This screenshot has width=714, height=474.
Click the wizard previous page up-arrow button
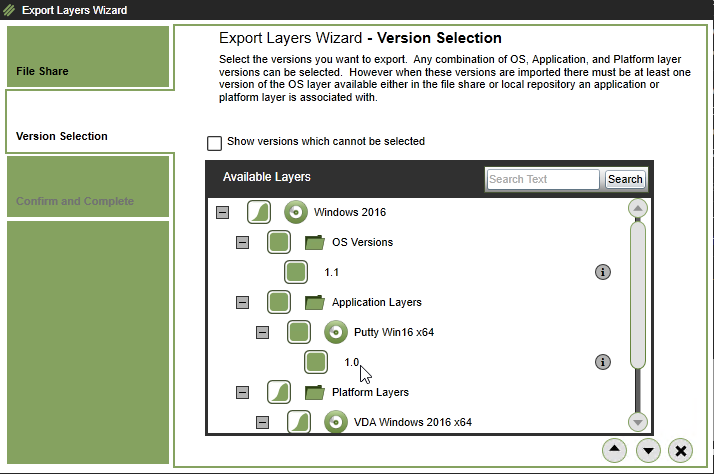[614, 450]
